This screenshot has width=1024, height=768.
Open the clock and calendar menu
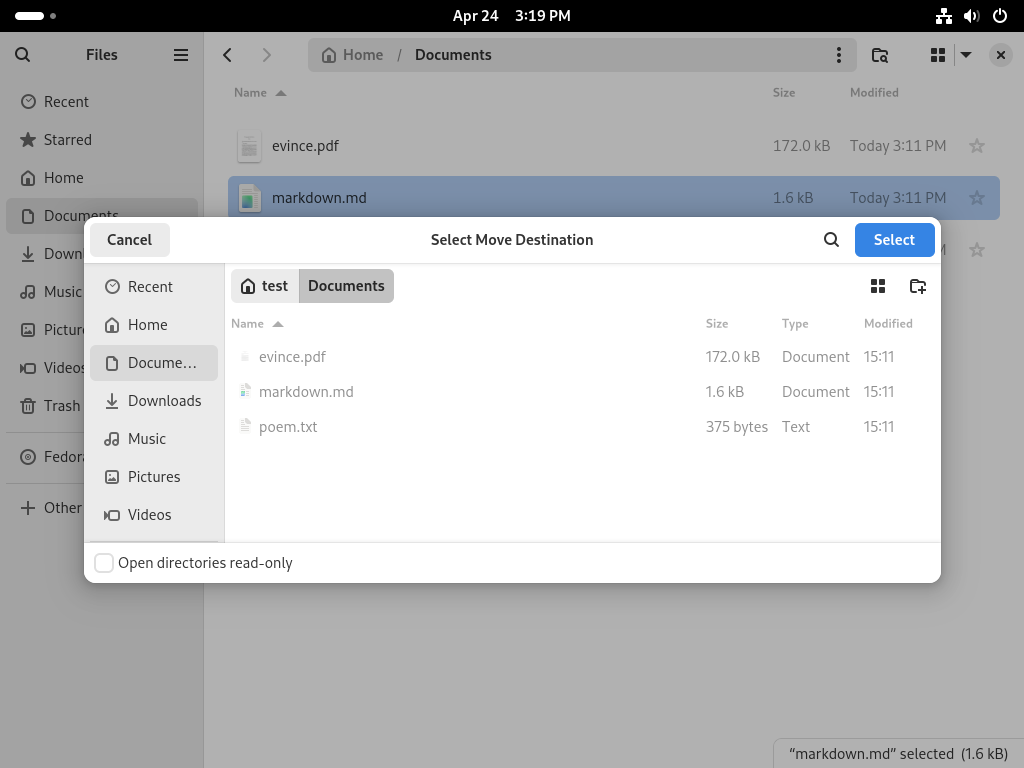(x=511, y=16)
